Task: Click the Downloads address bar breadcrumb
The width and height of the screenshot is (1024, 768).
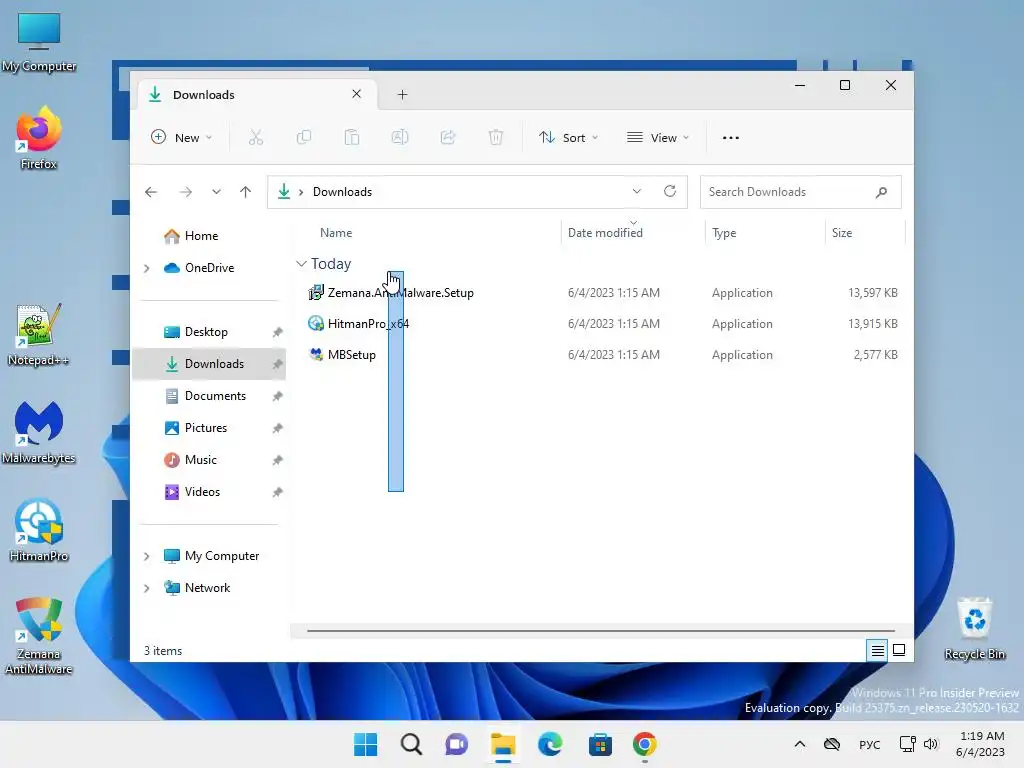Action: click(342, 192)
